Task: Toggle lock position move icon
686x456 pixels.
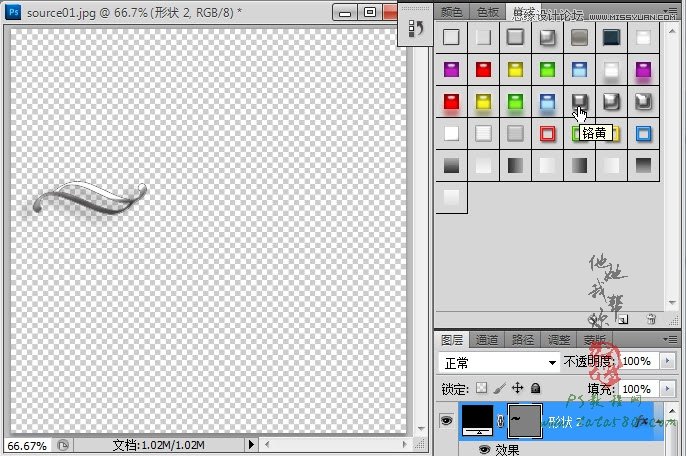Action: tap(518, 388)
